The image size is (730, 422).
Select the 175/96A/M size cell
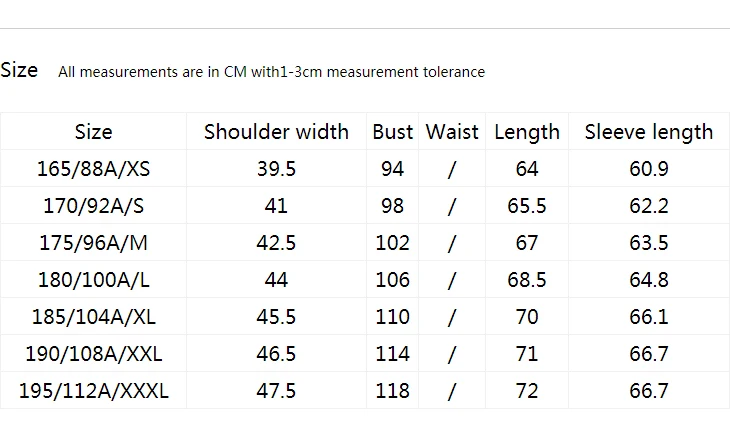click(94, 243)
